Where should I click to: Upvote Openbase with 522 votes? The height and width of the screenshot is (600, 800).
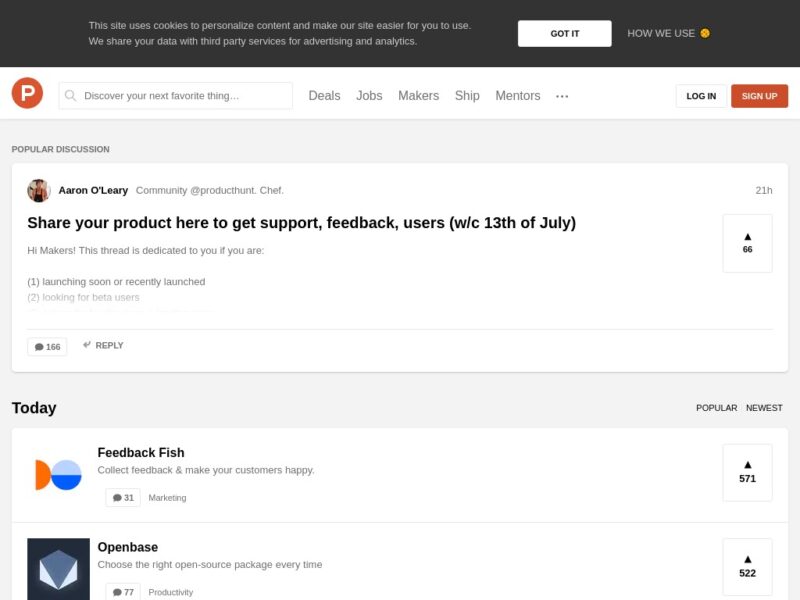coord(747,567)
